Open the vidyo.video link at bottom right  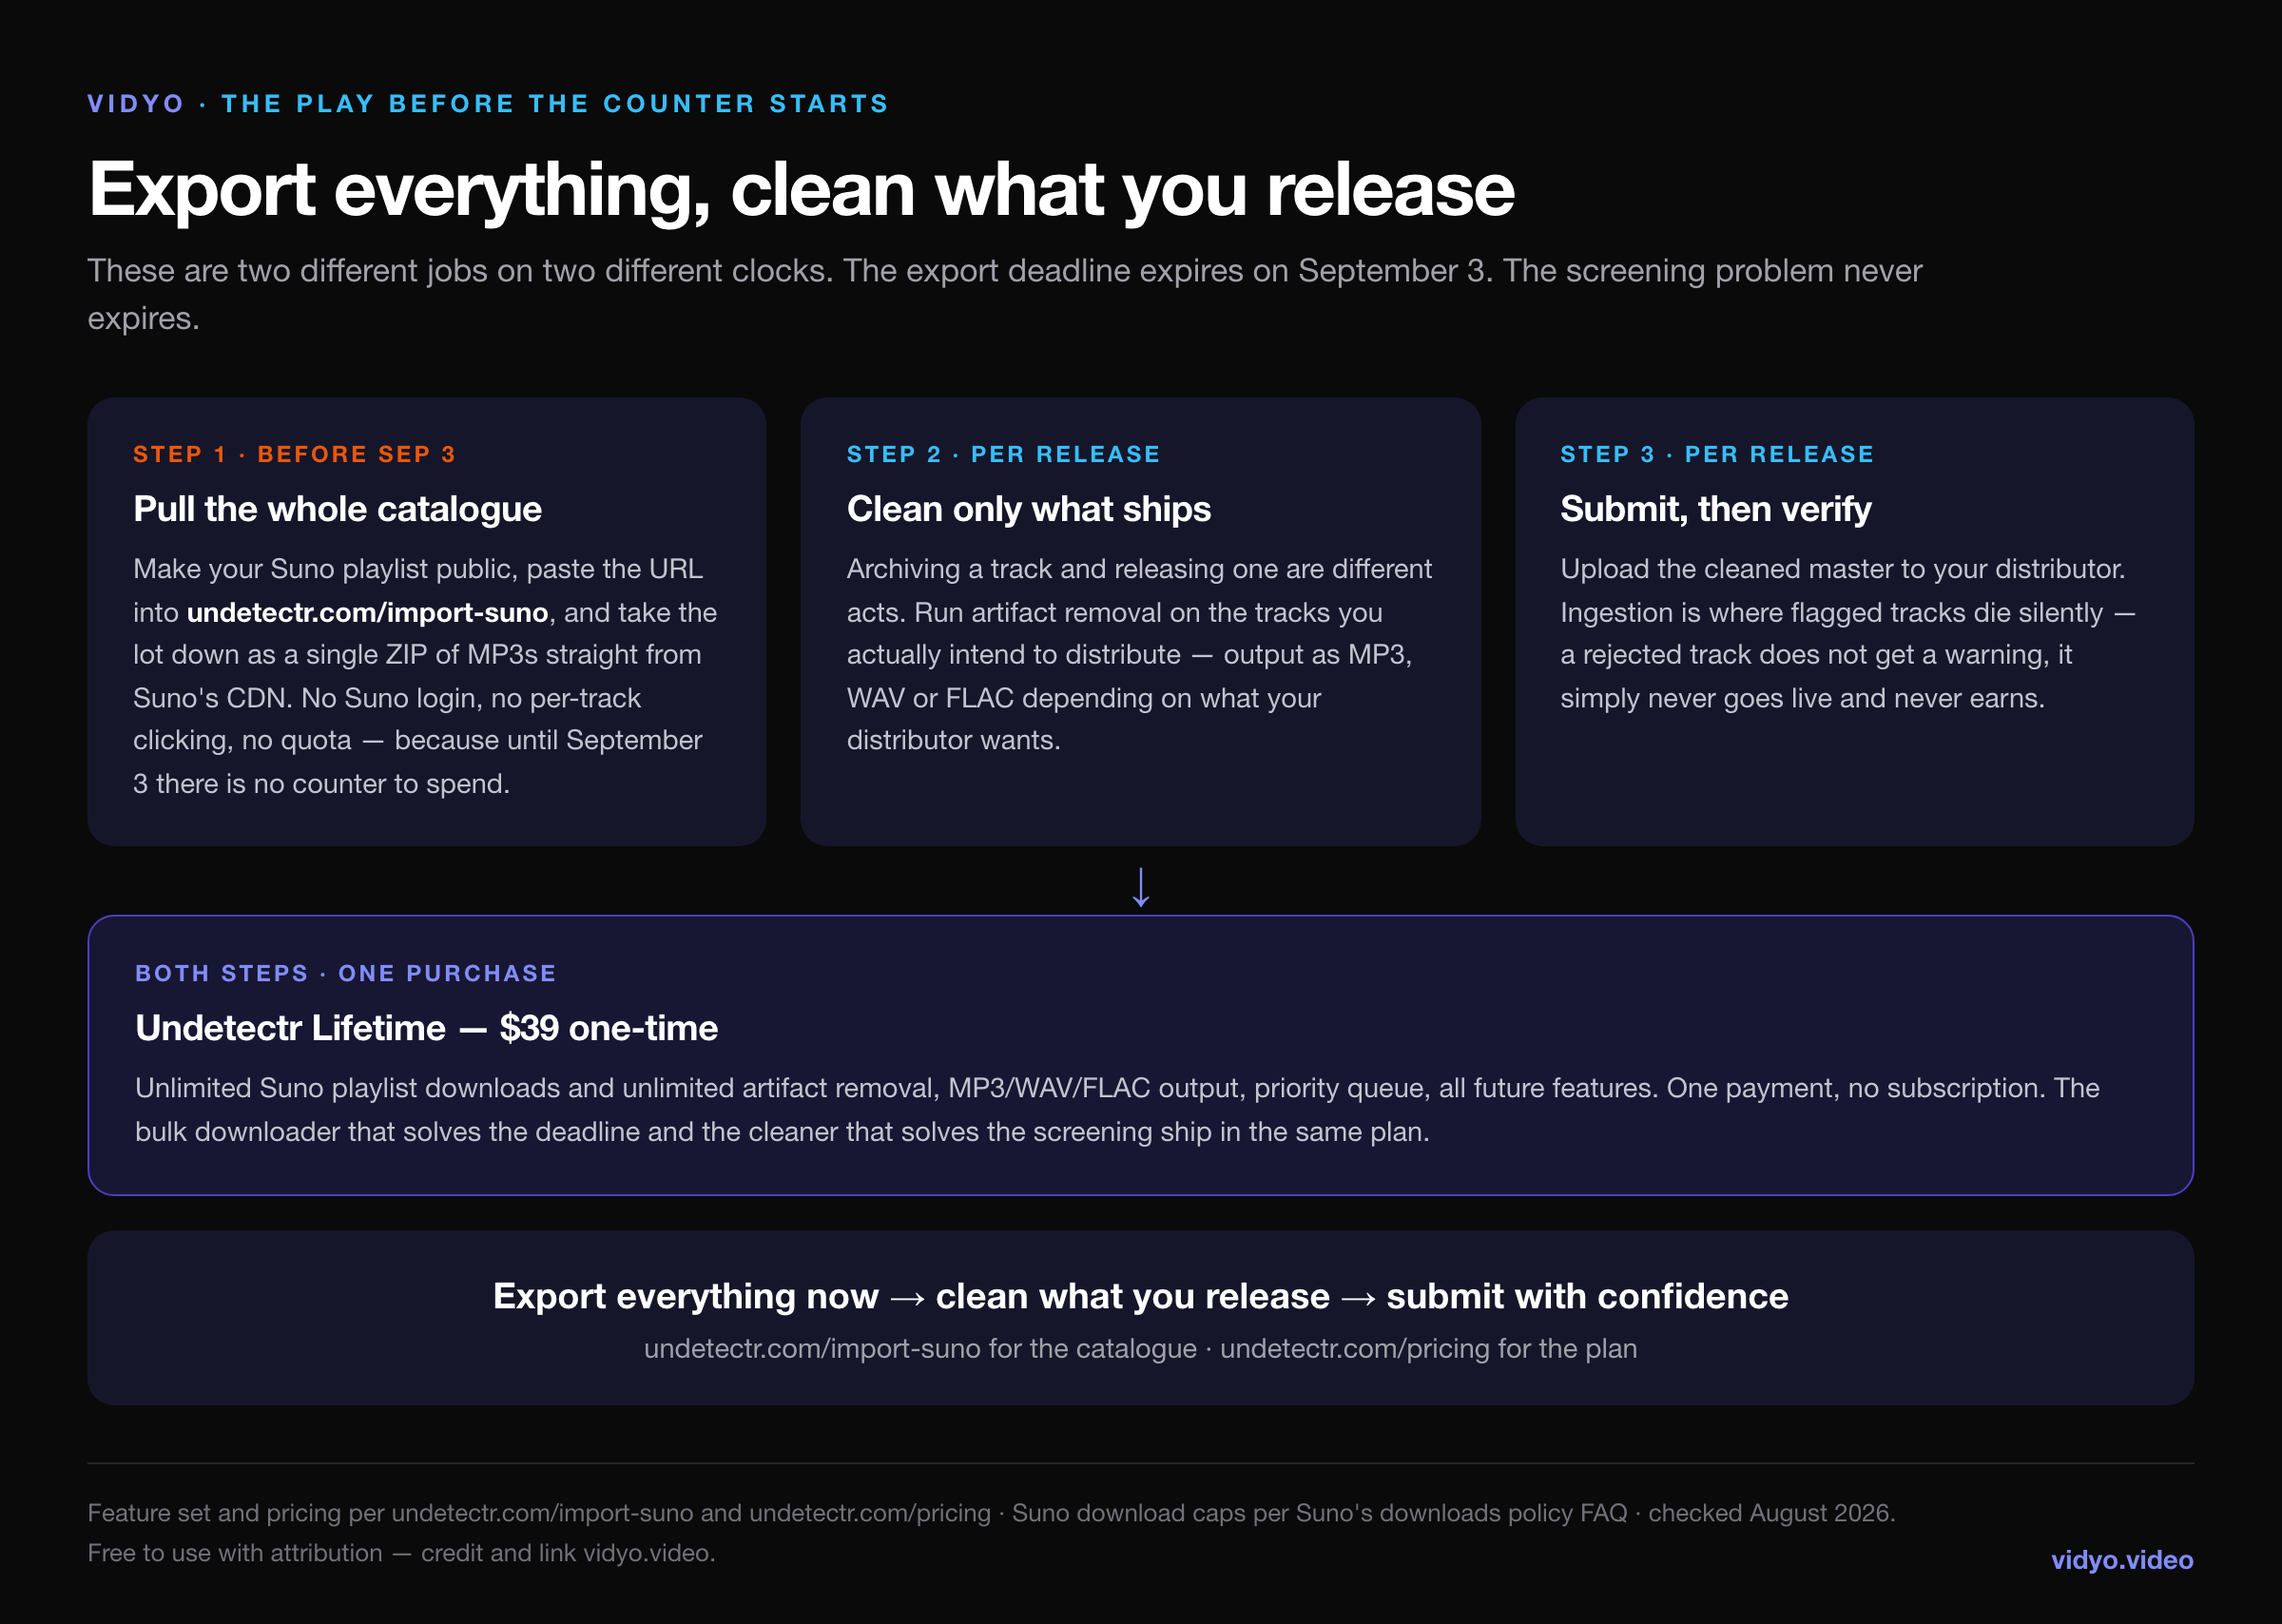[2122, 1560]
